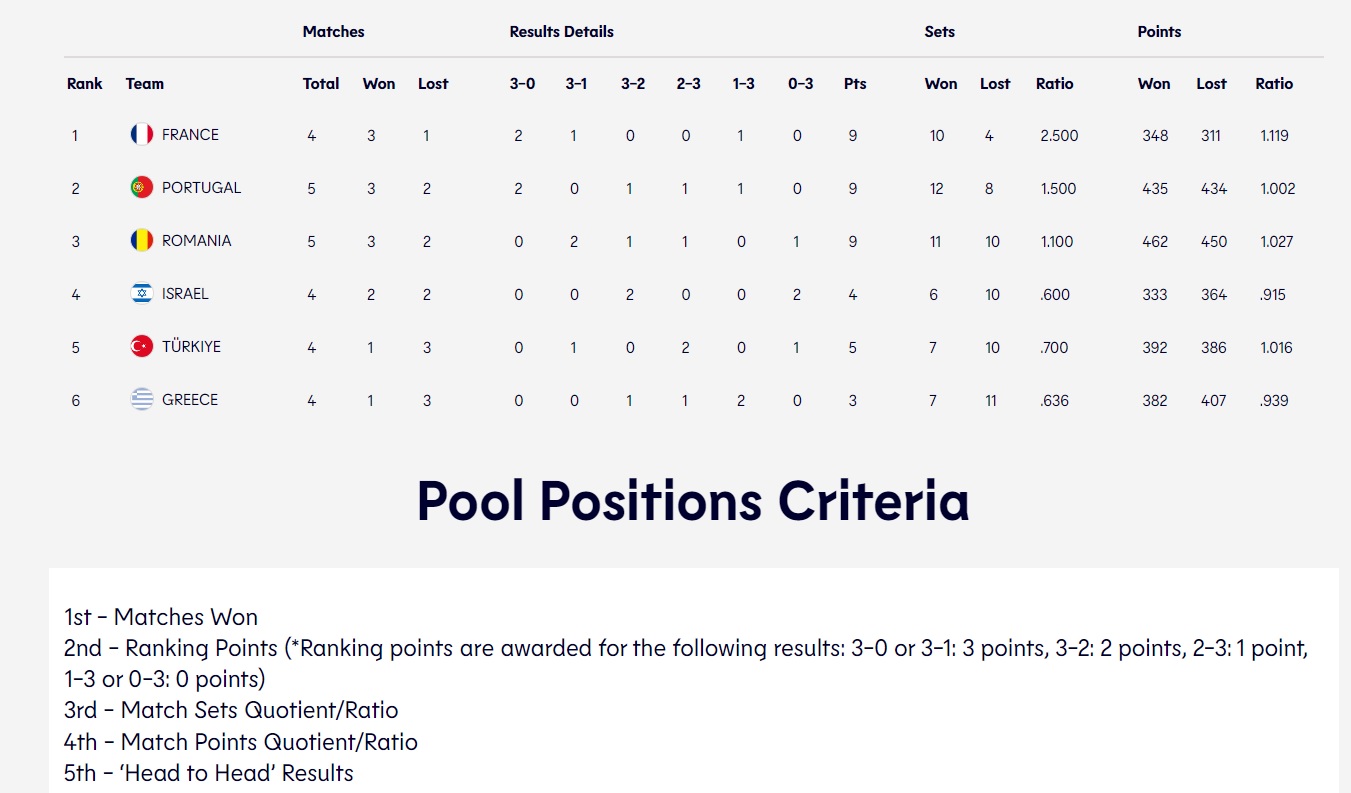Viewport: 1351px width, 793px height.
Task: Click the Pts column header
Action: 855,84
